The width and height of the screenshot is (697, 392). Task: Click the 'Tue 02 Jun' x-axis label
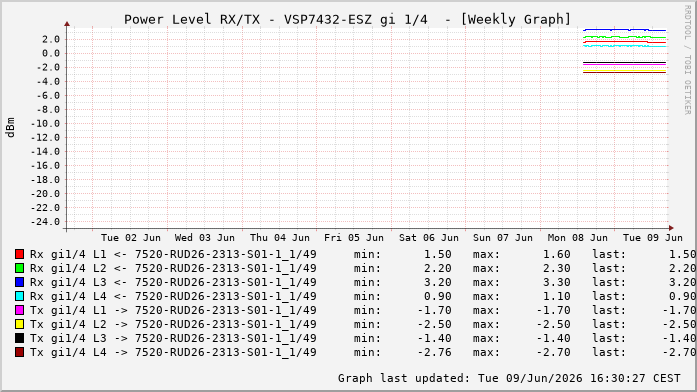[x=131, y=238]
